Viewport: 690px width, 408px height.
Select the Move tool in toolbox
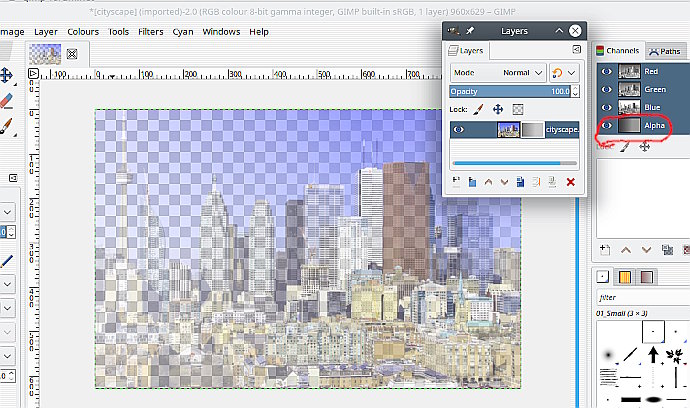pyautogui.click(x=6, y=75)
